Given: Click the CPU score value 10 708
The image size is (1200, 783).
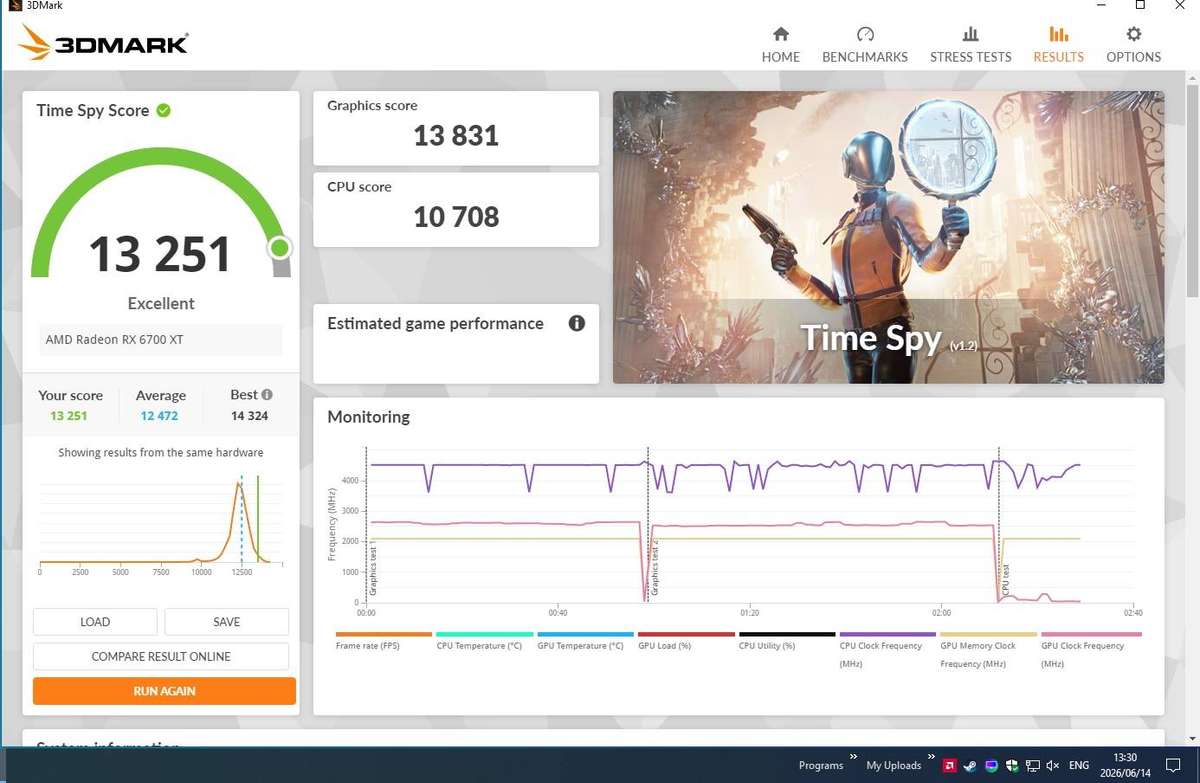Looking at the screenshot, I should pos(456,217).
